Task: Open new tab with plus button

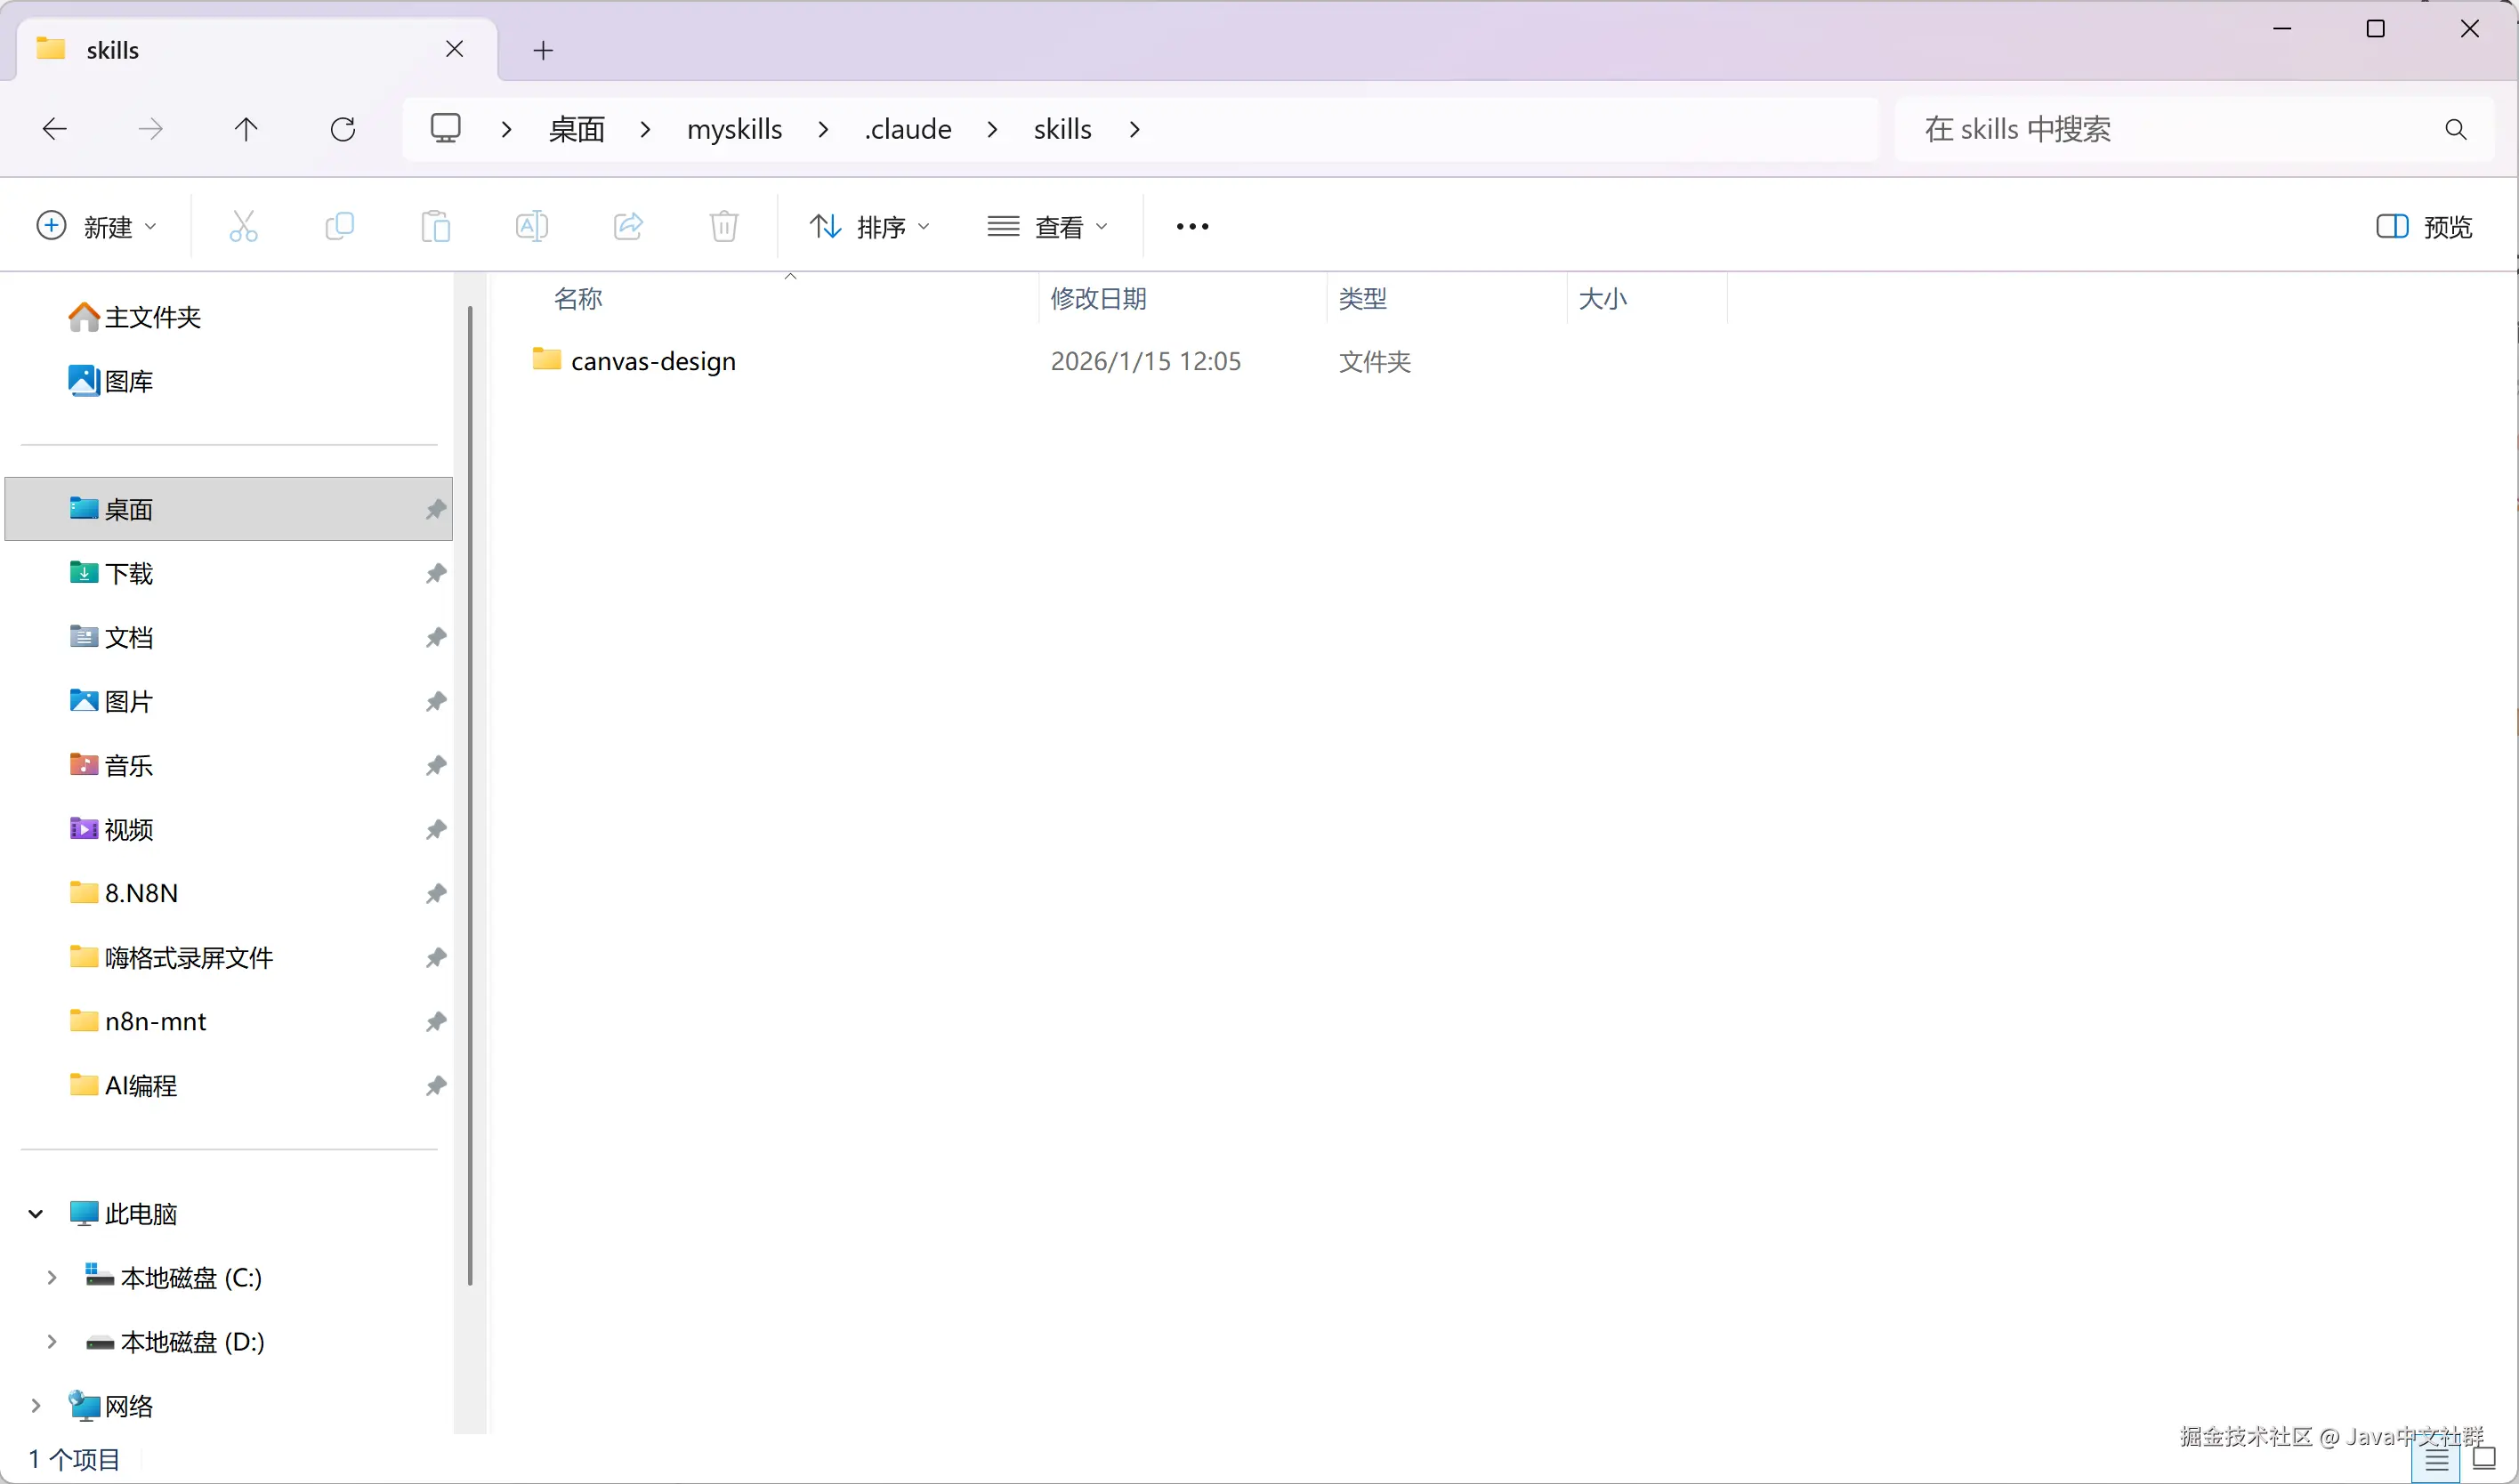Action: pyautogui.click(x=543, y=50)
